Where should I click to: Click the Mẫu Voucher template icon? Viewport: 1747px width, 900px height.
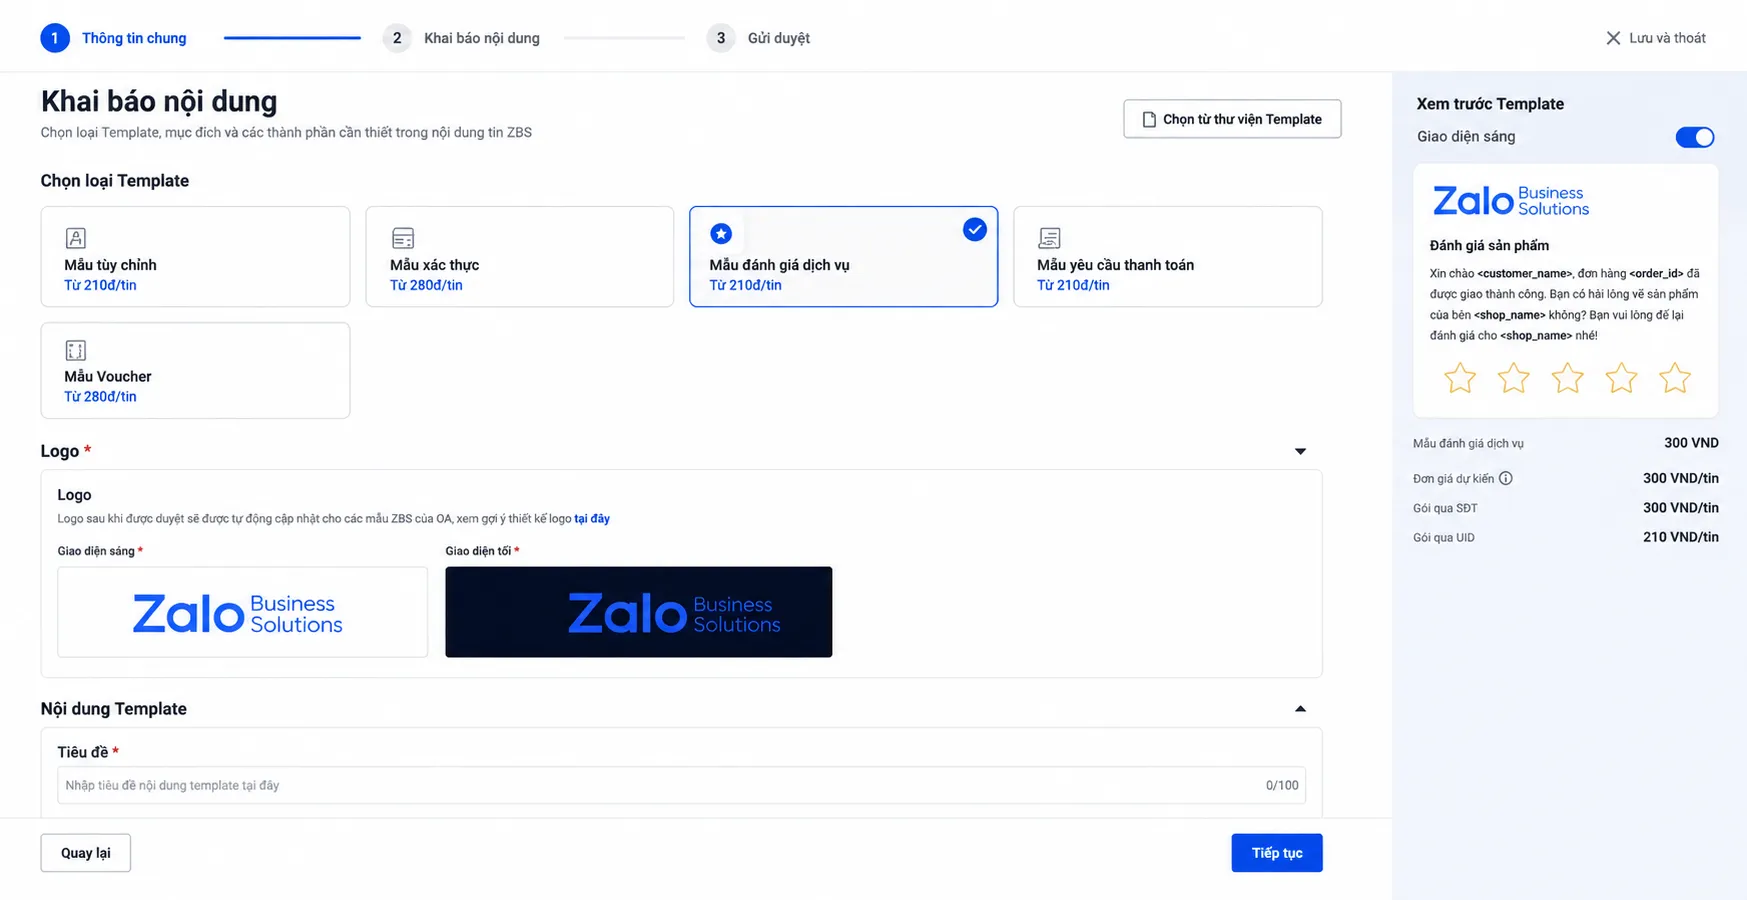point(76,350)
